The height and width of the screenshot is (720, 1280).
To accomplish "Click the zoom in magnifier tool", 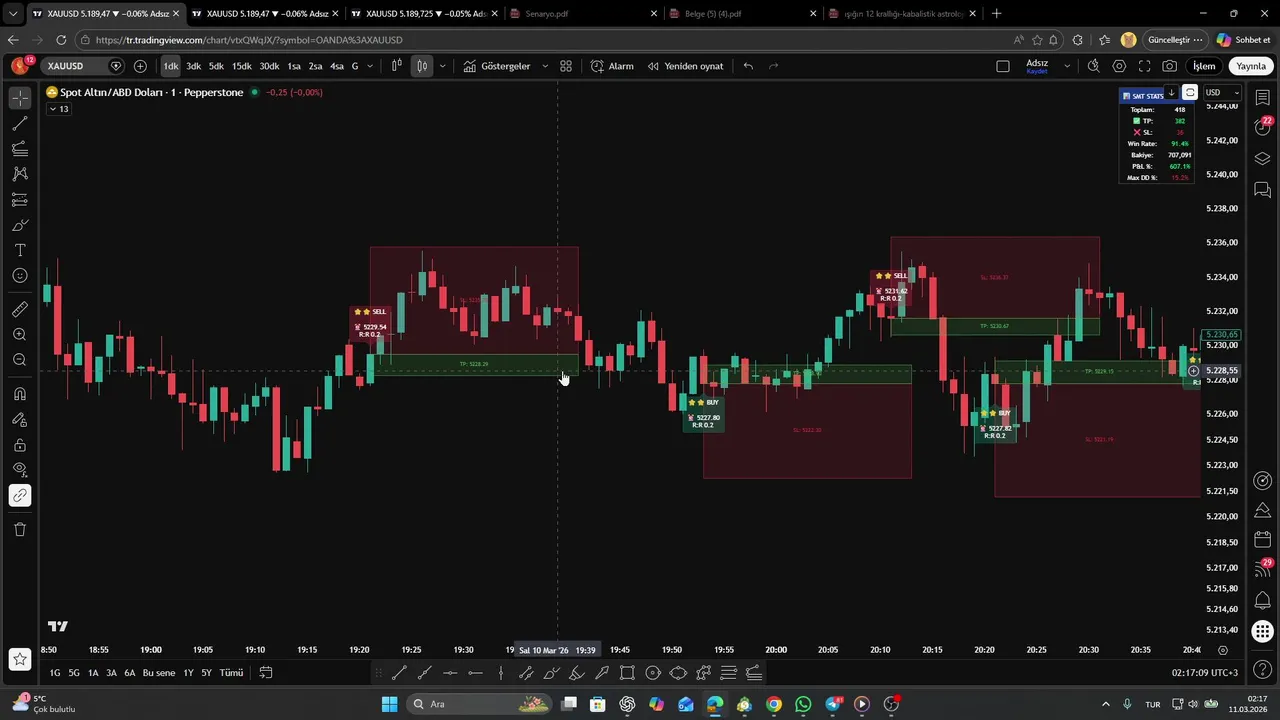I will pos(20,335).
